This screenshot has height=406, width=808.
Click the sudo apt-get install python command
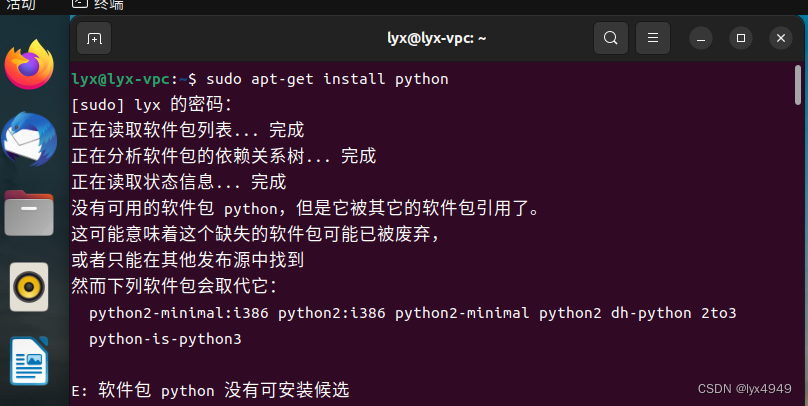[327, 79]
